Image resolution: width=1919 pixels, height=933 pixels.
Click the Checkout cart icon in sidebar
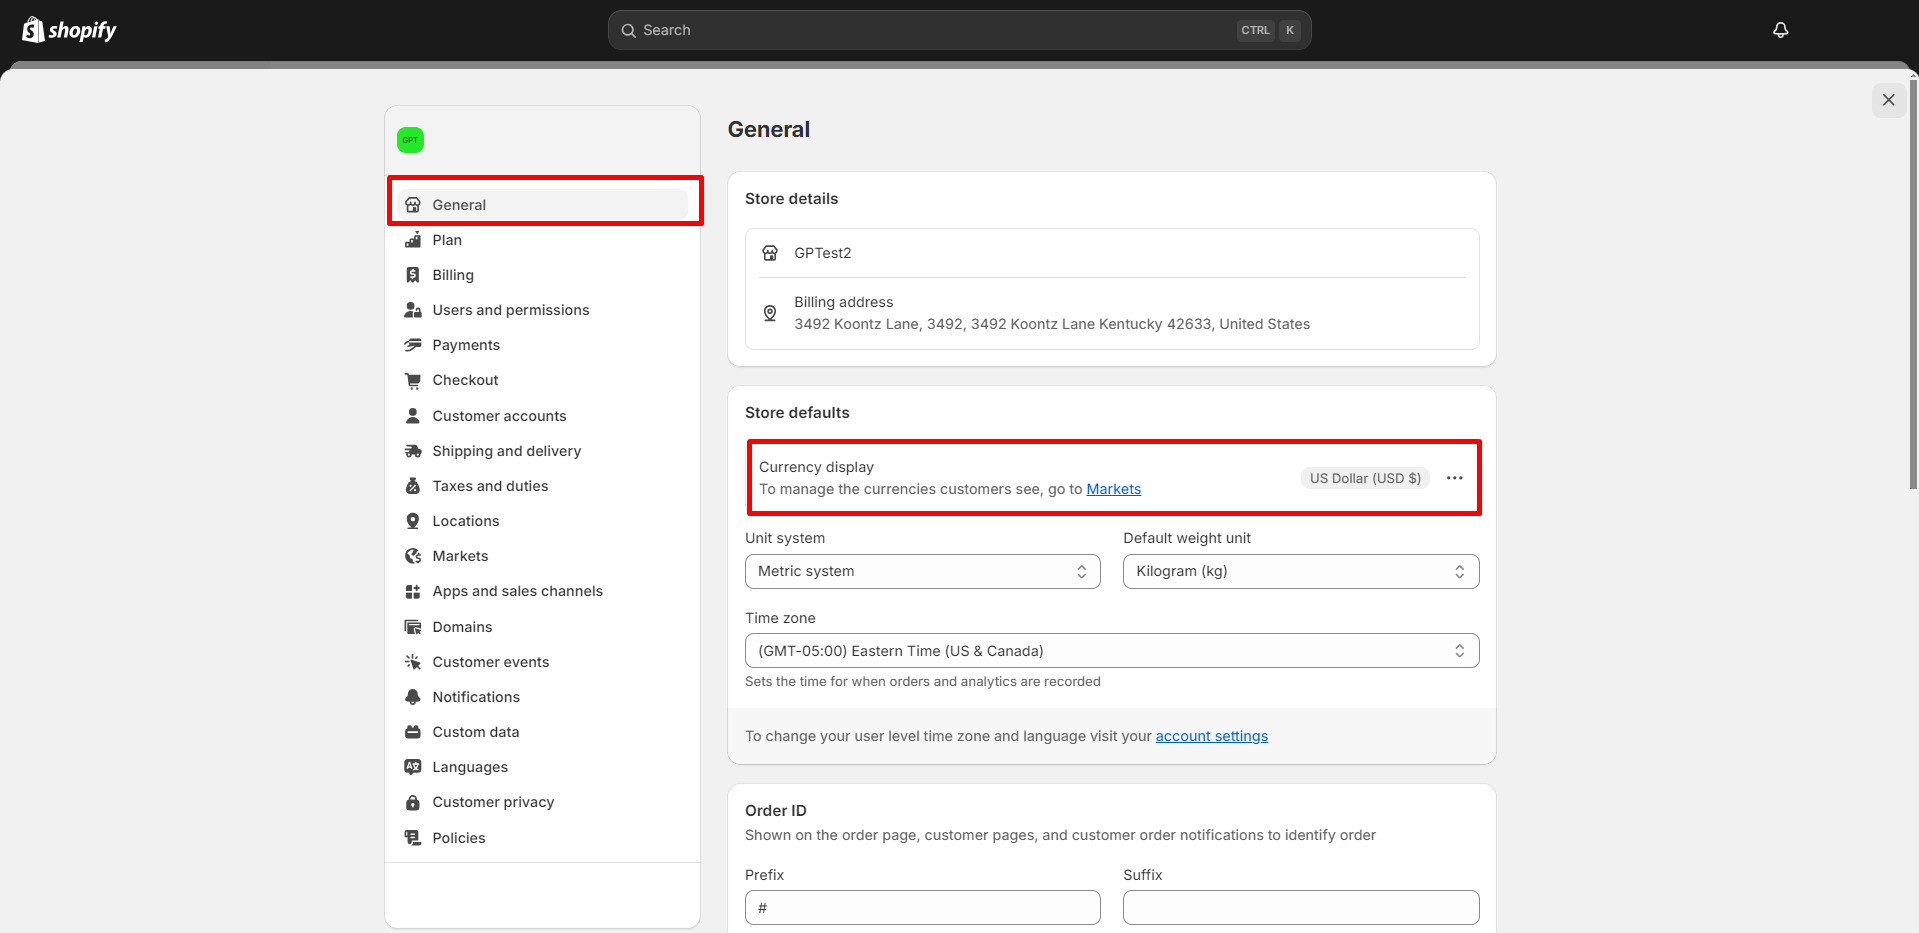pyautogui.click(x=412, y=380)
